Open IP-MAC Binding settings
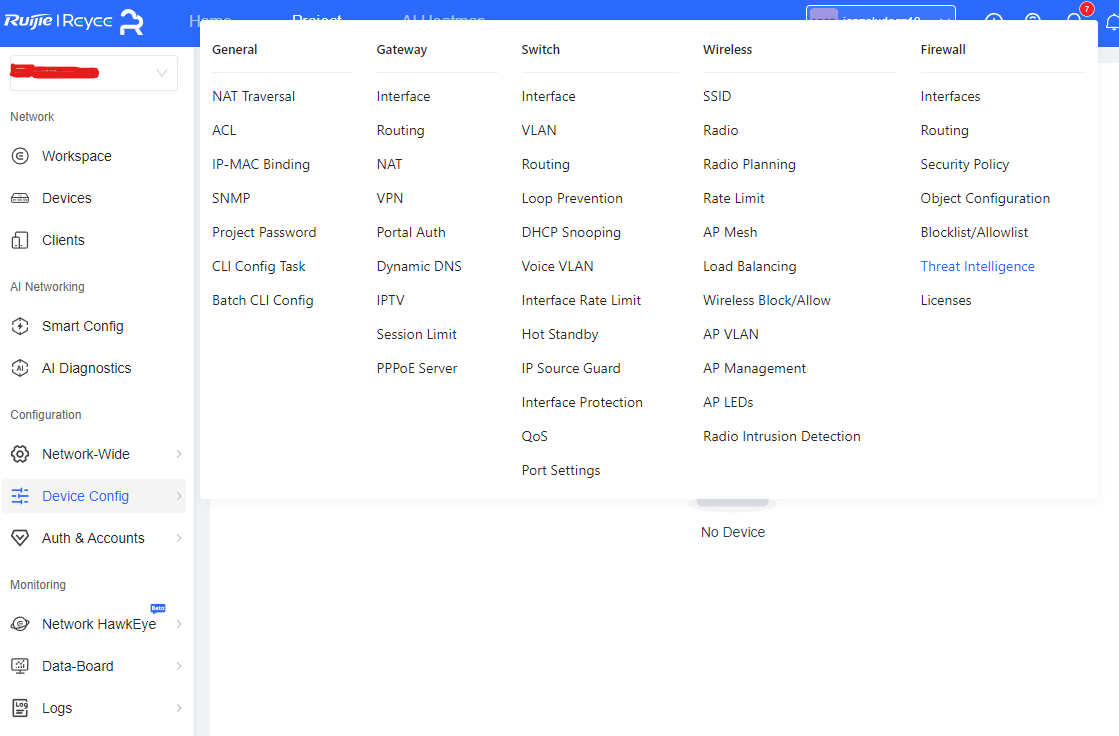This screenshot has width=1119, height=736. 260,164
